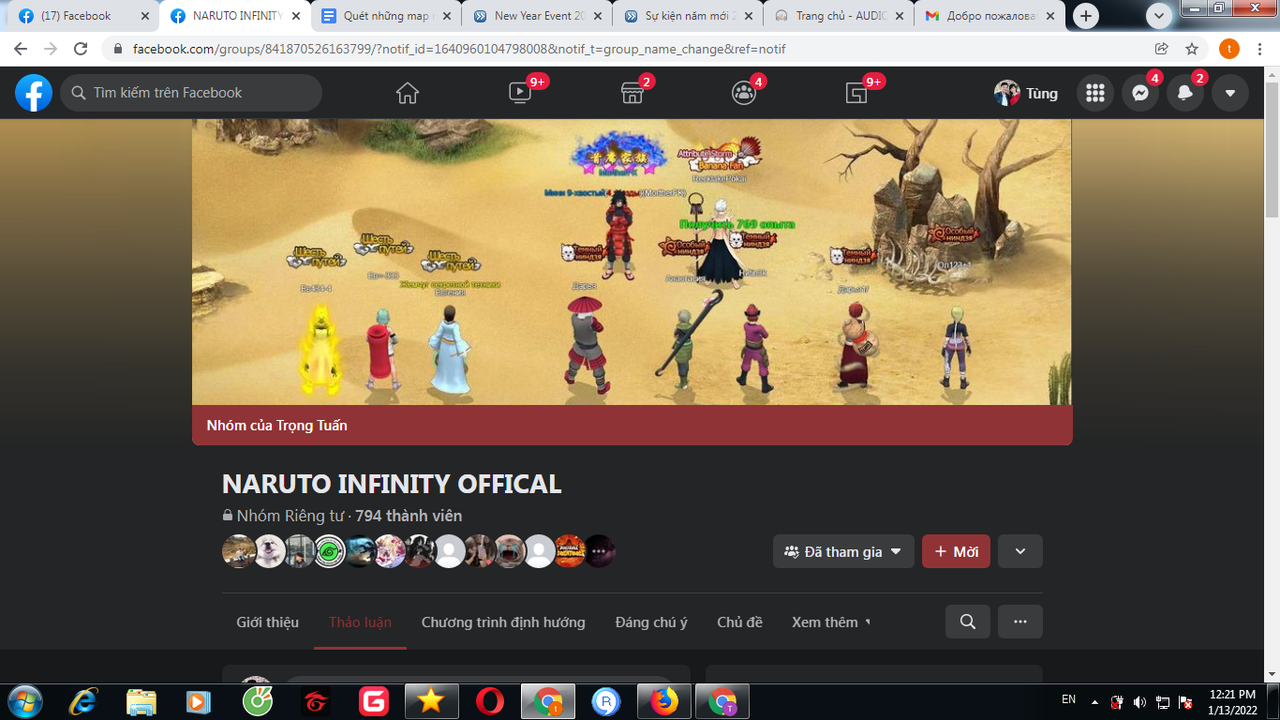
Task: Open Firefox from the taskbar
Action: 662,701
